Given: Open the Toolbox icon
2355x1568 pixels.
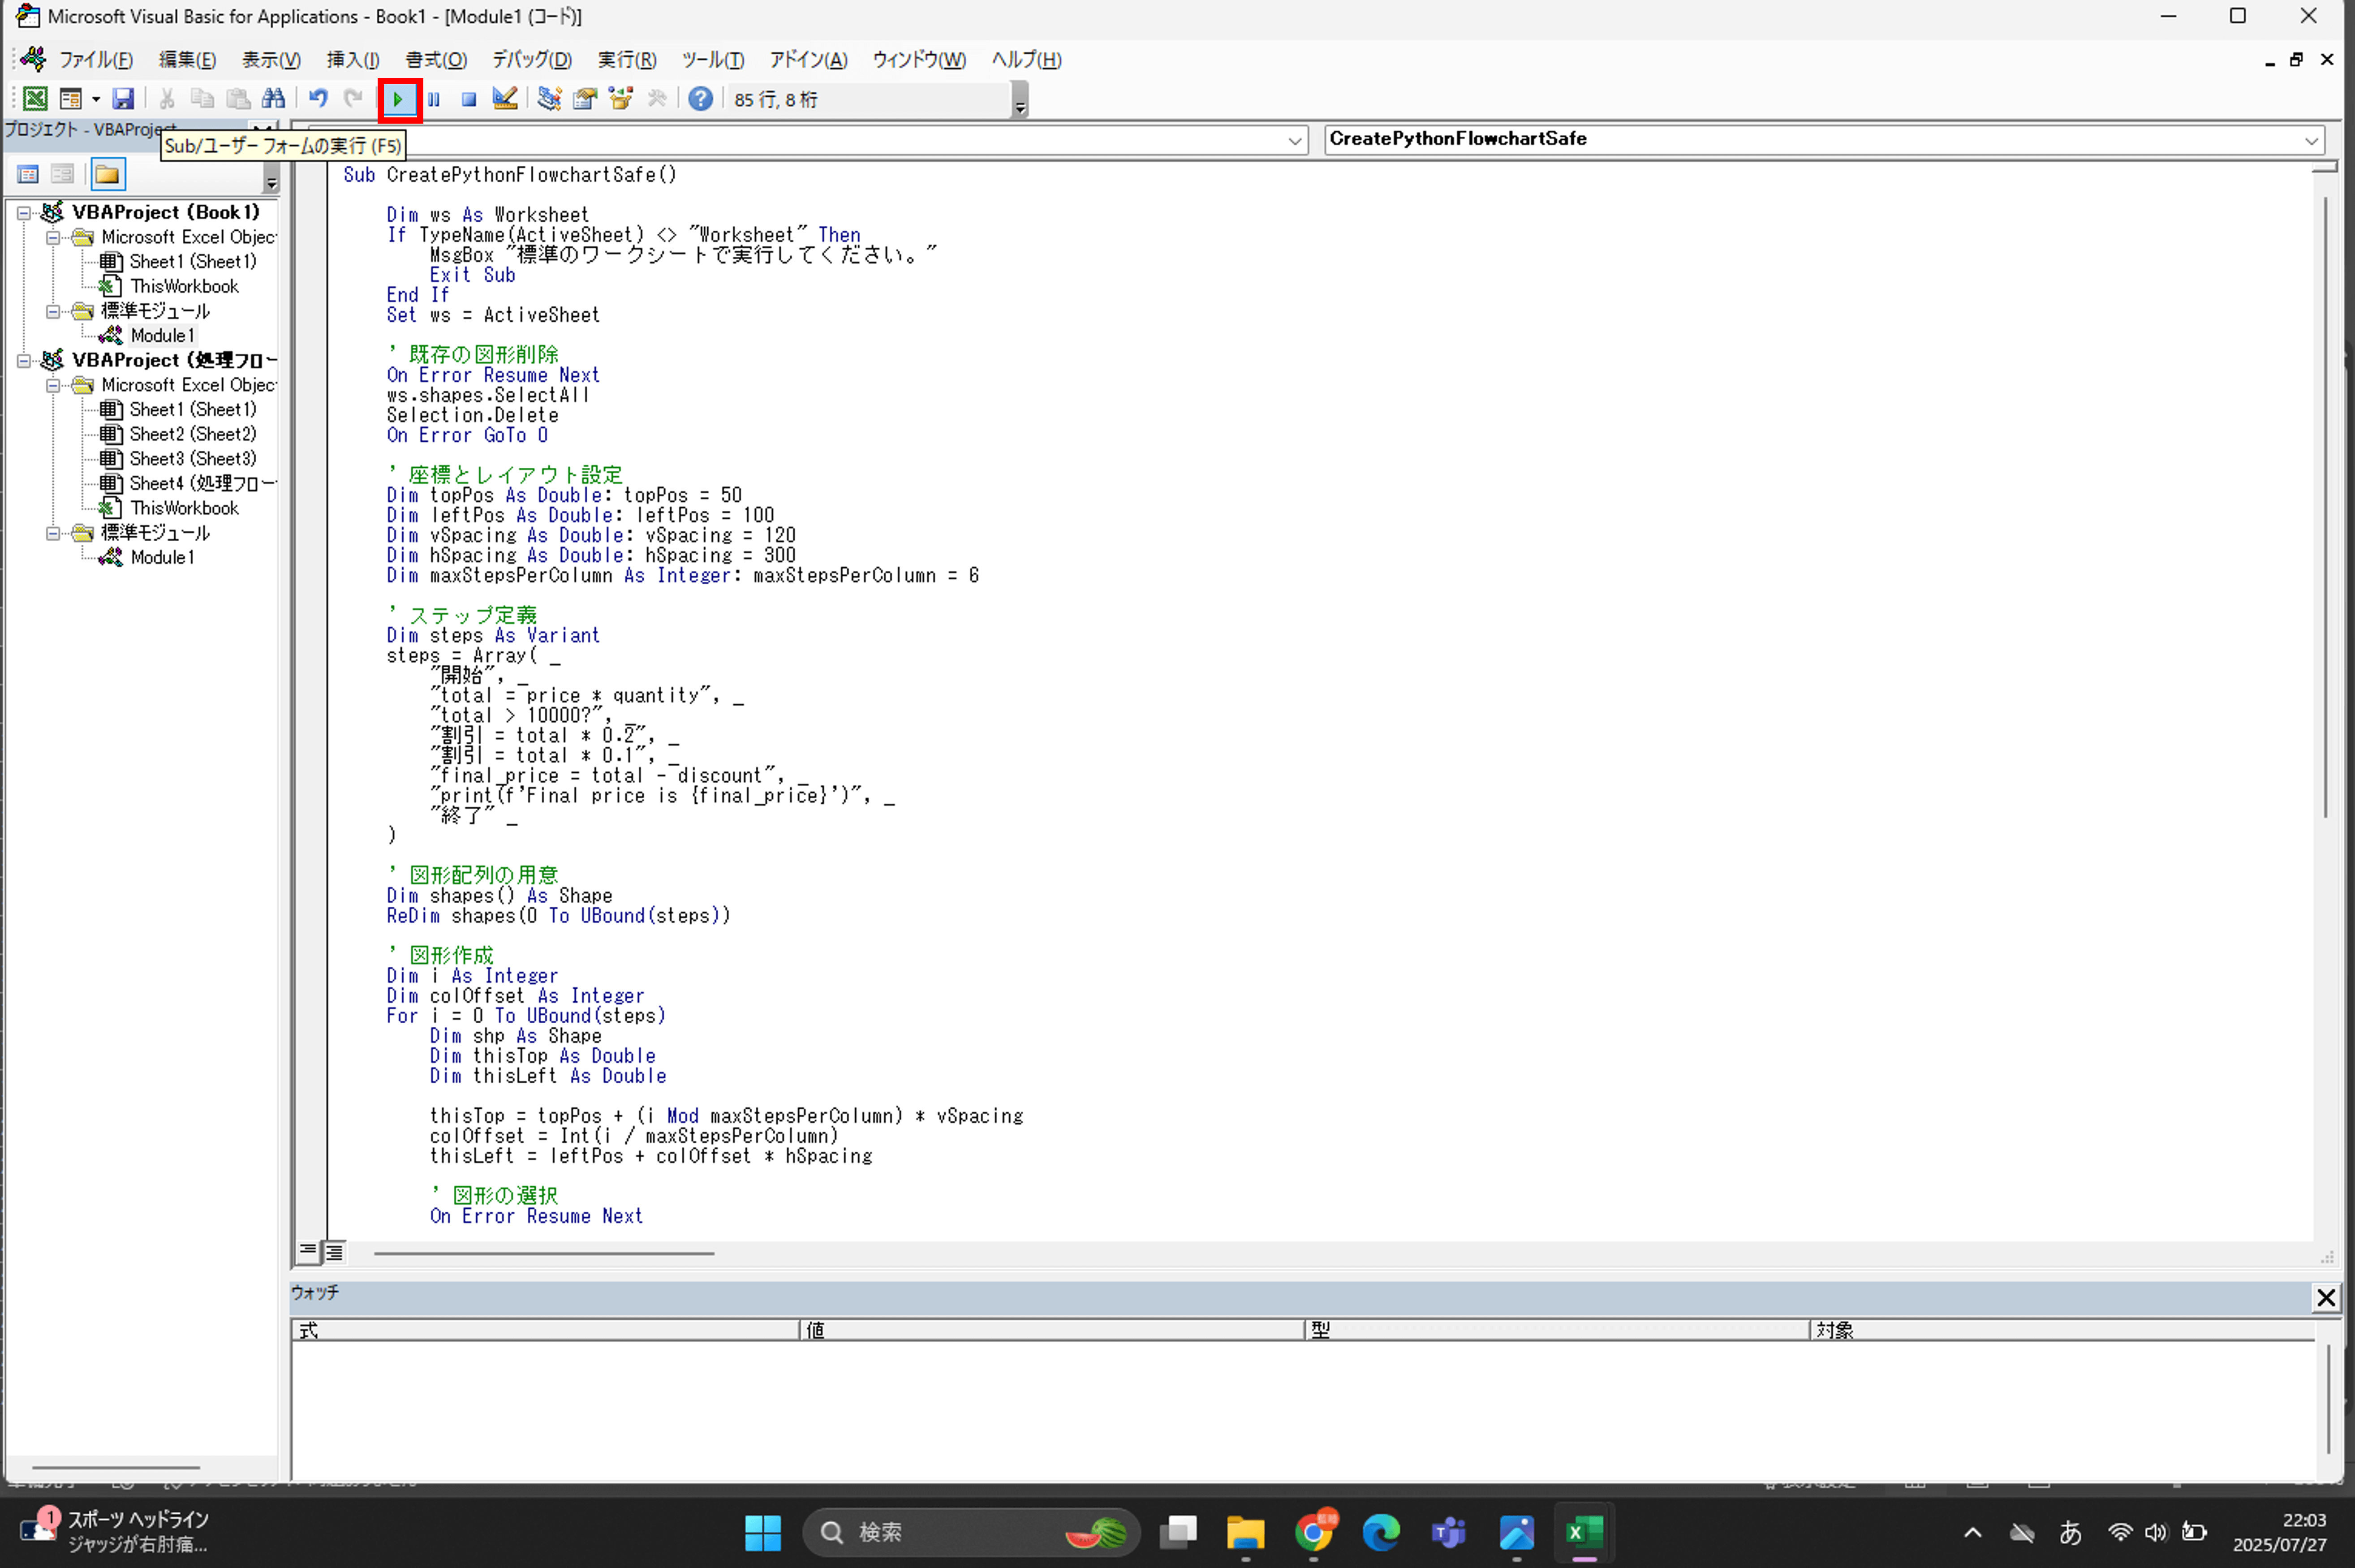Looking at the screenshot, I should click(x=657, y=99).
